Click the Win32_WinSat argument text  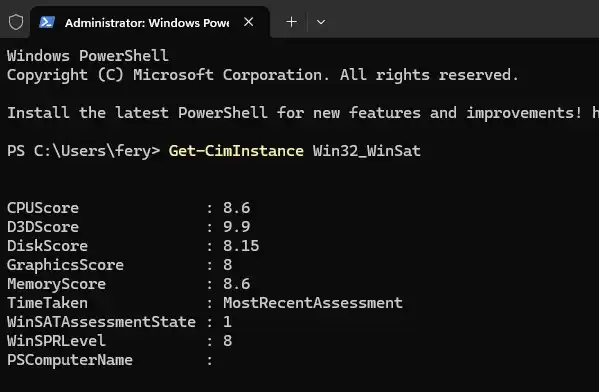tap(367, 151)
